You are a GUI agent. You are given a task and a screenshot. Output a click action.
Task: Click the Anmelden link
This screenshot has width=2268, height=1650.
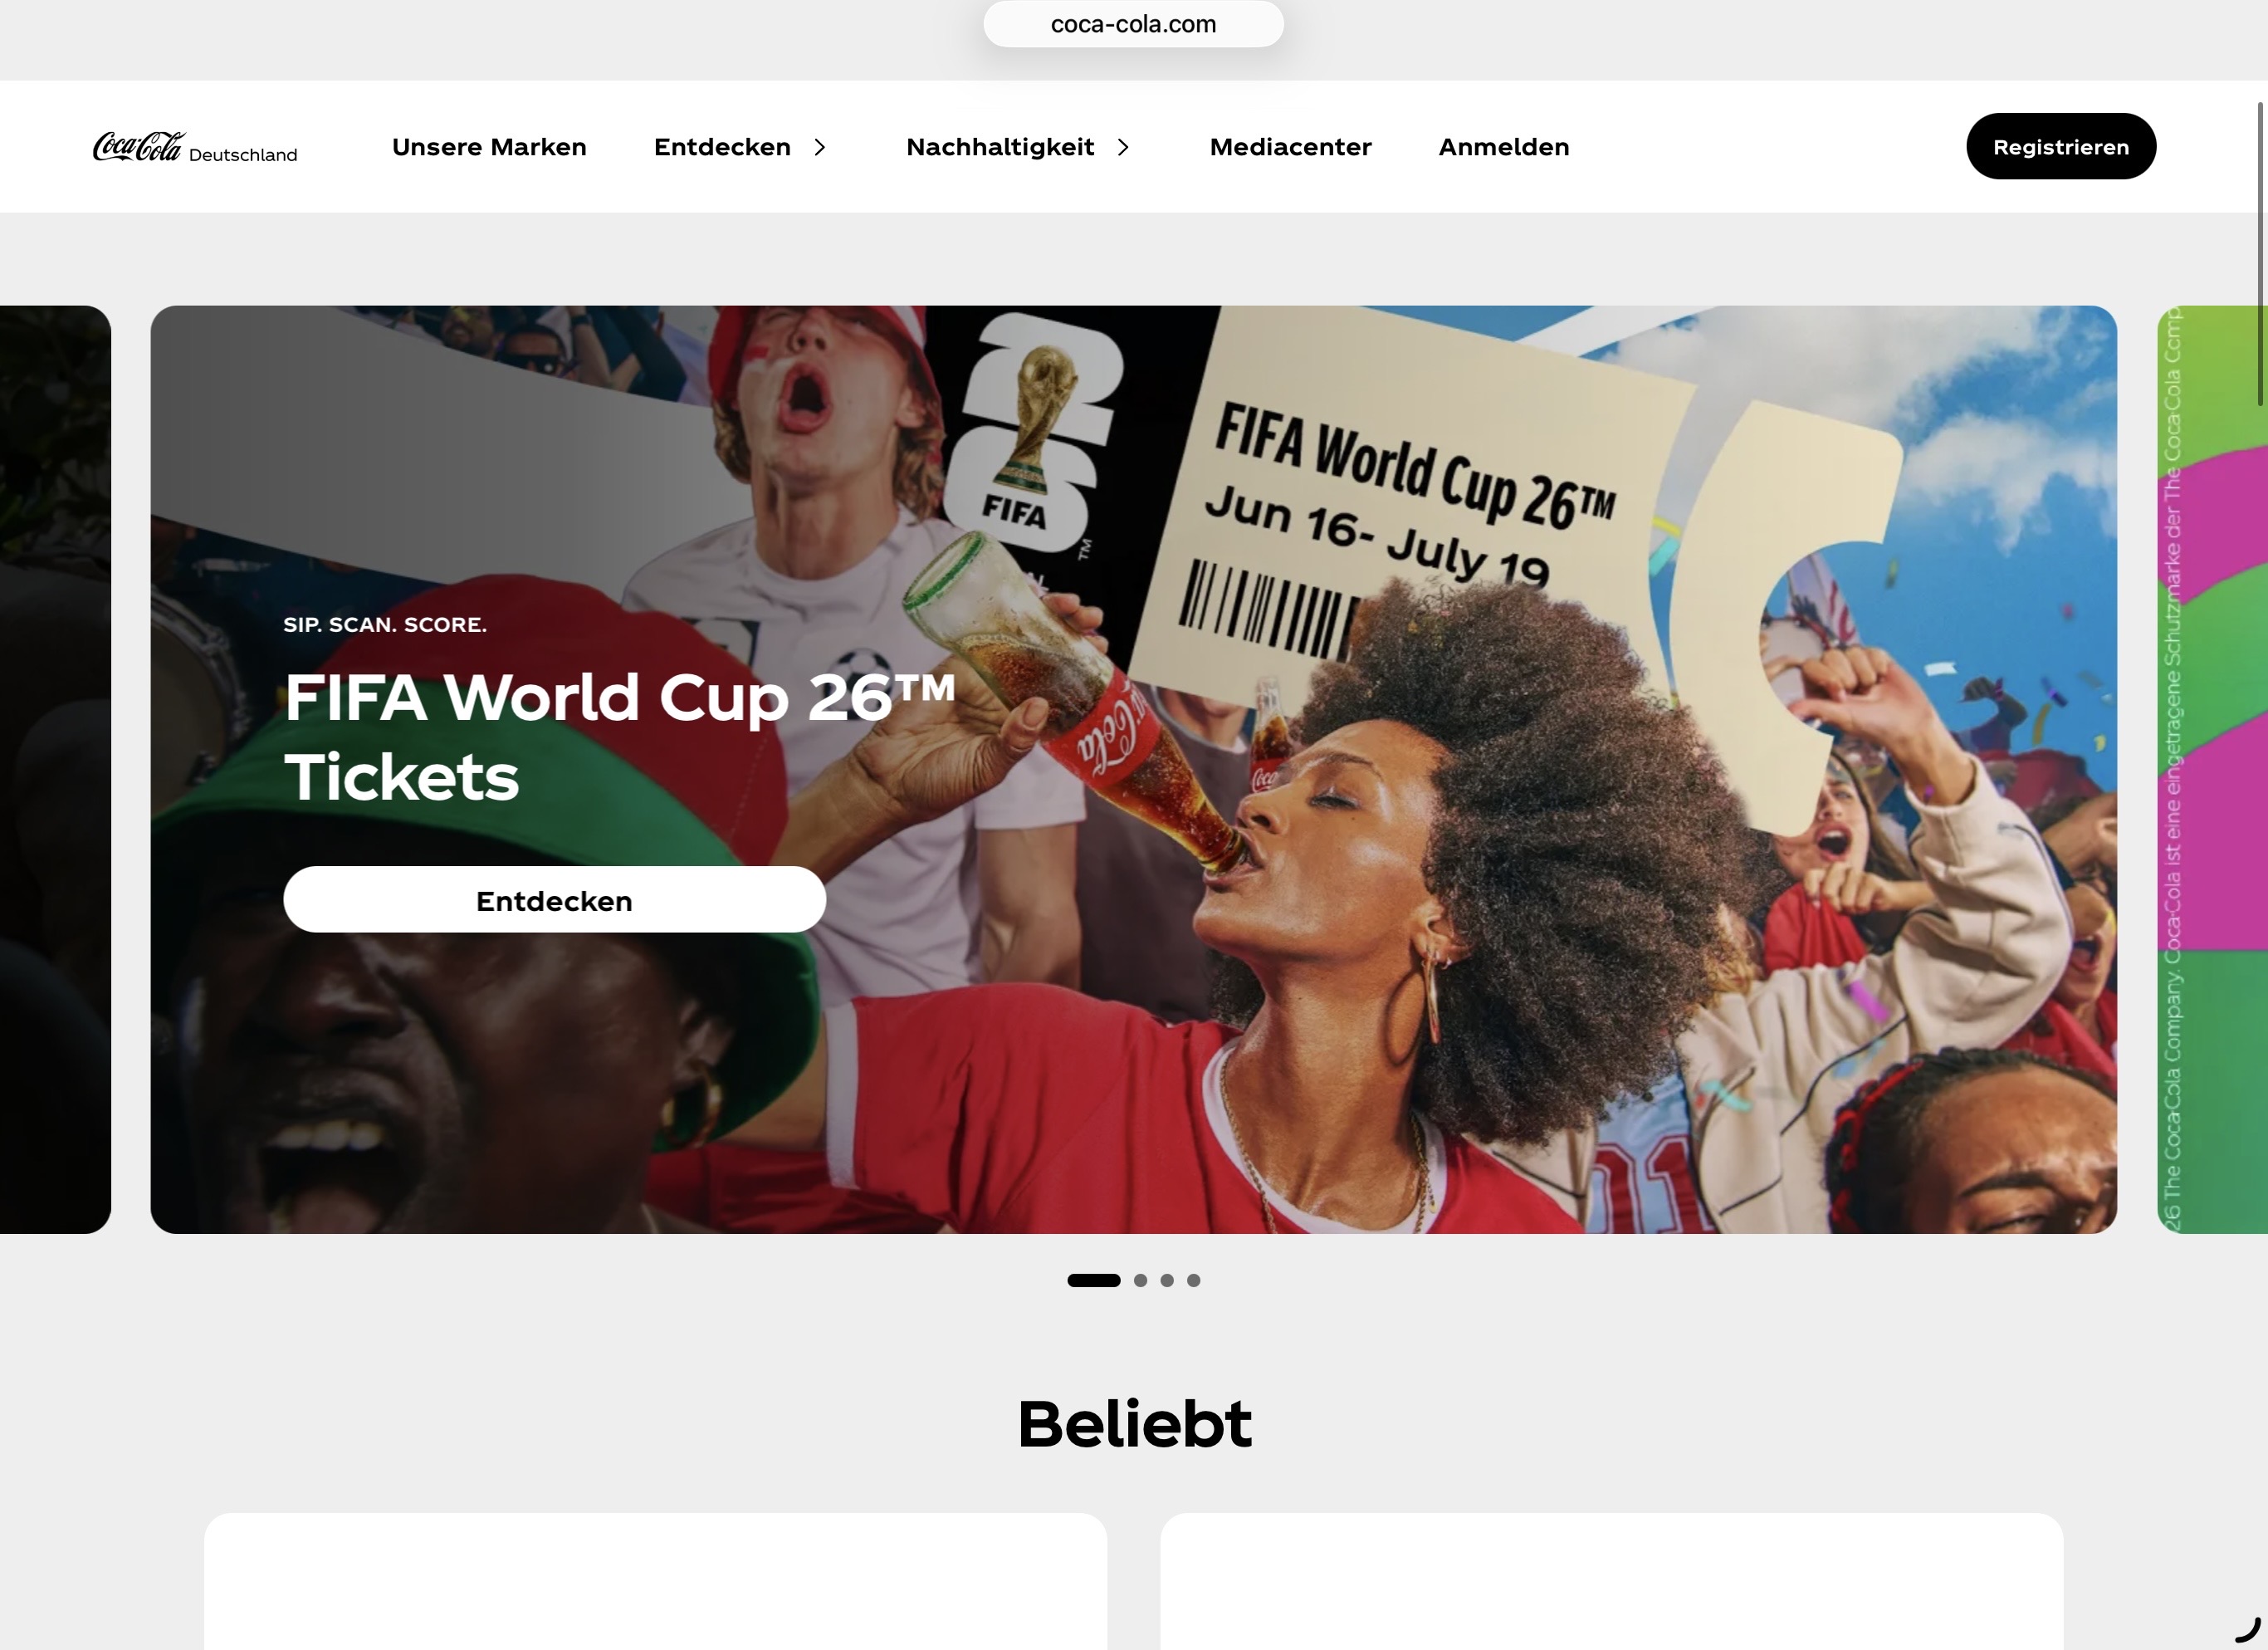1504,147
